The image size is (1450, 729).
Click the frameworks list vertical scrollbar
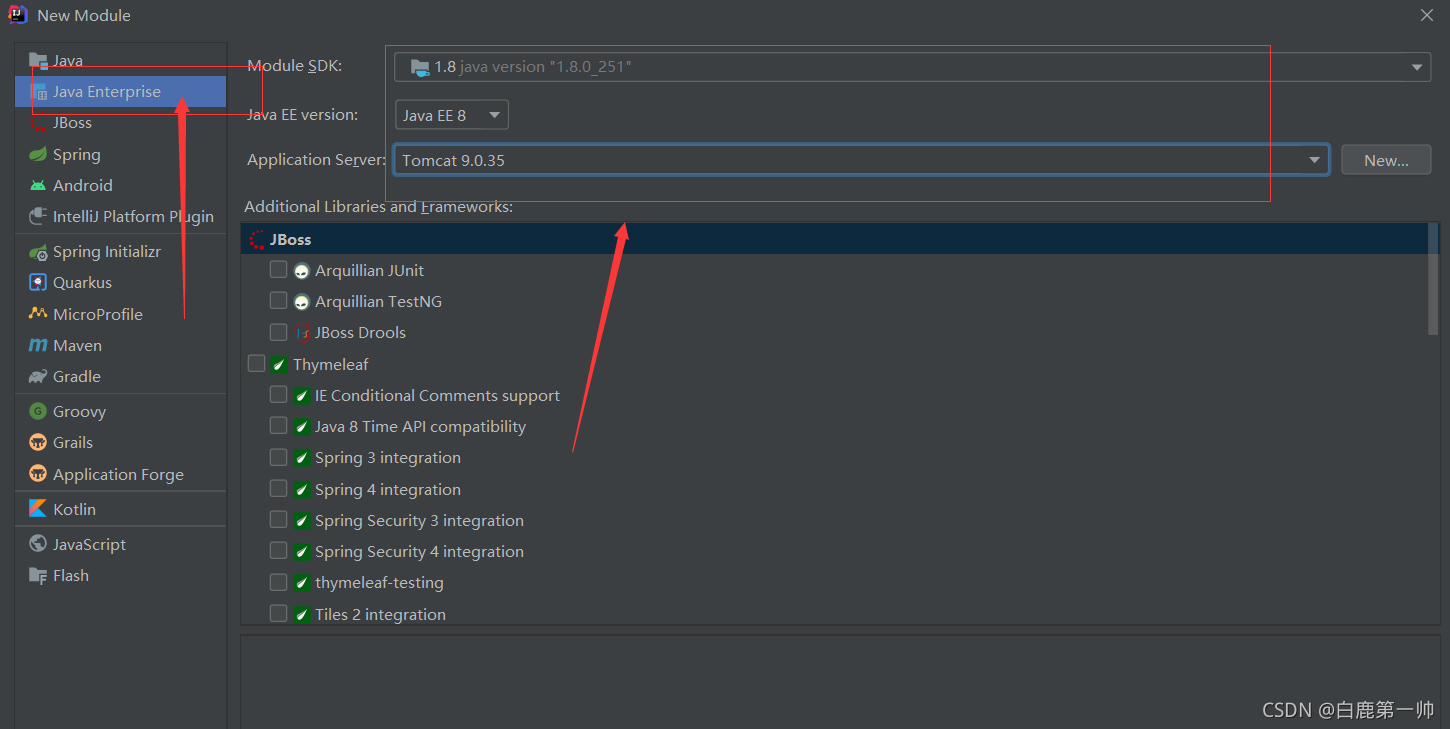(1433, 279)
